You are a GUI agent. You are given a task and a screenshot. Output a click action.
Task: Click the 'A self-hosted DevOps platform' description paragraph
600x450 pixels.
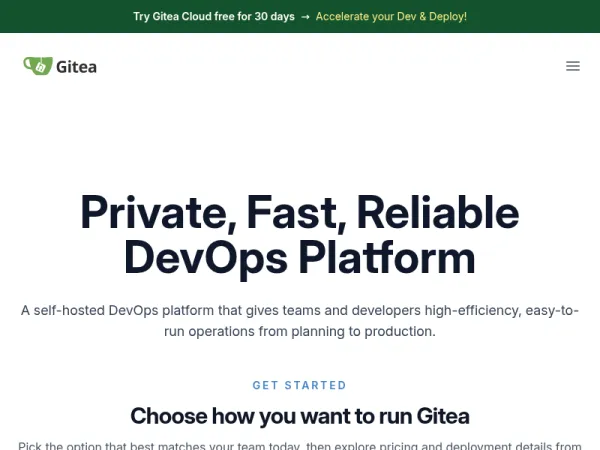point(300,321)
